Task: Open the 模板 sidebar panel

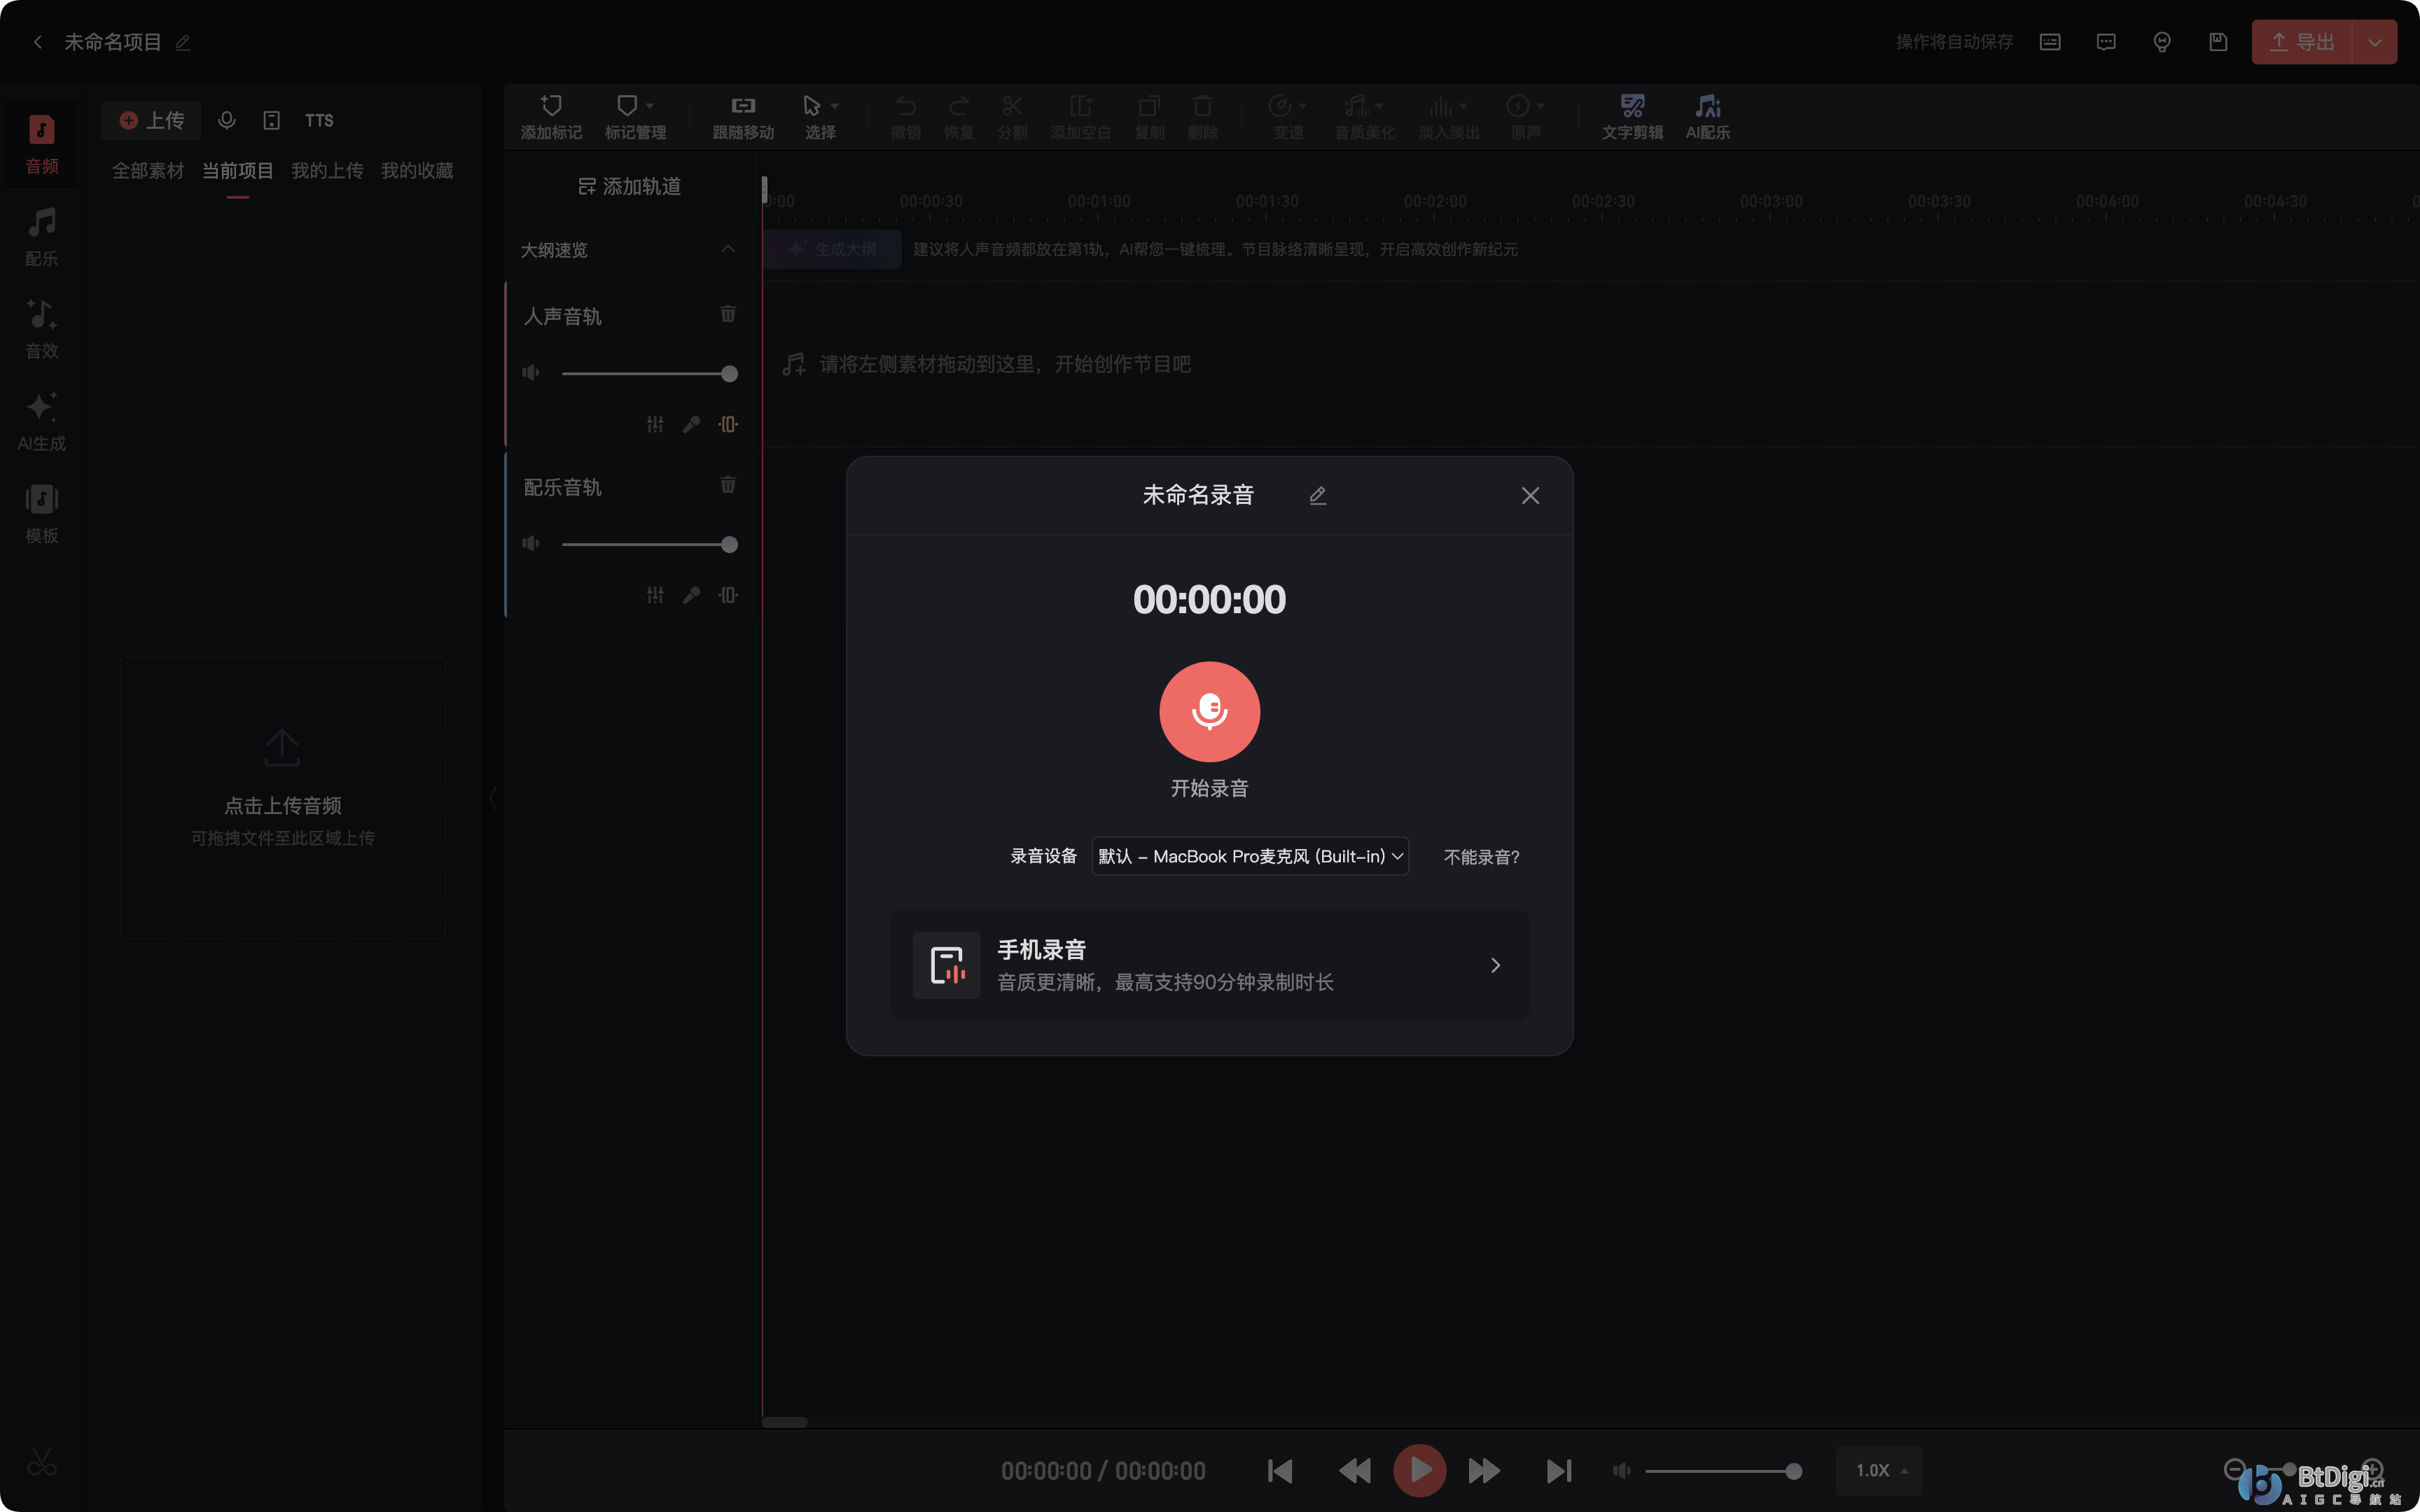Action: [x=41, y=514]
